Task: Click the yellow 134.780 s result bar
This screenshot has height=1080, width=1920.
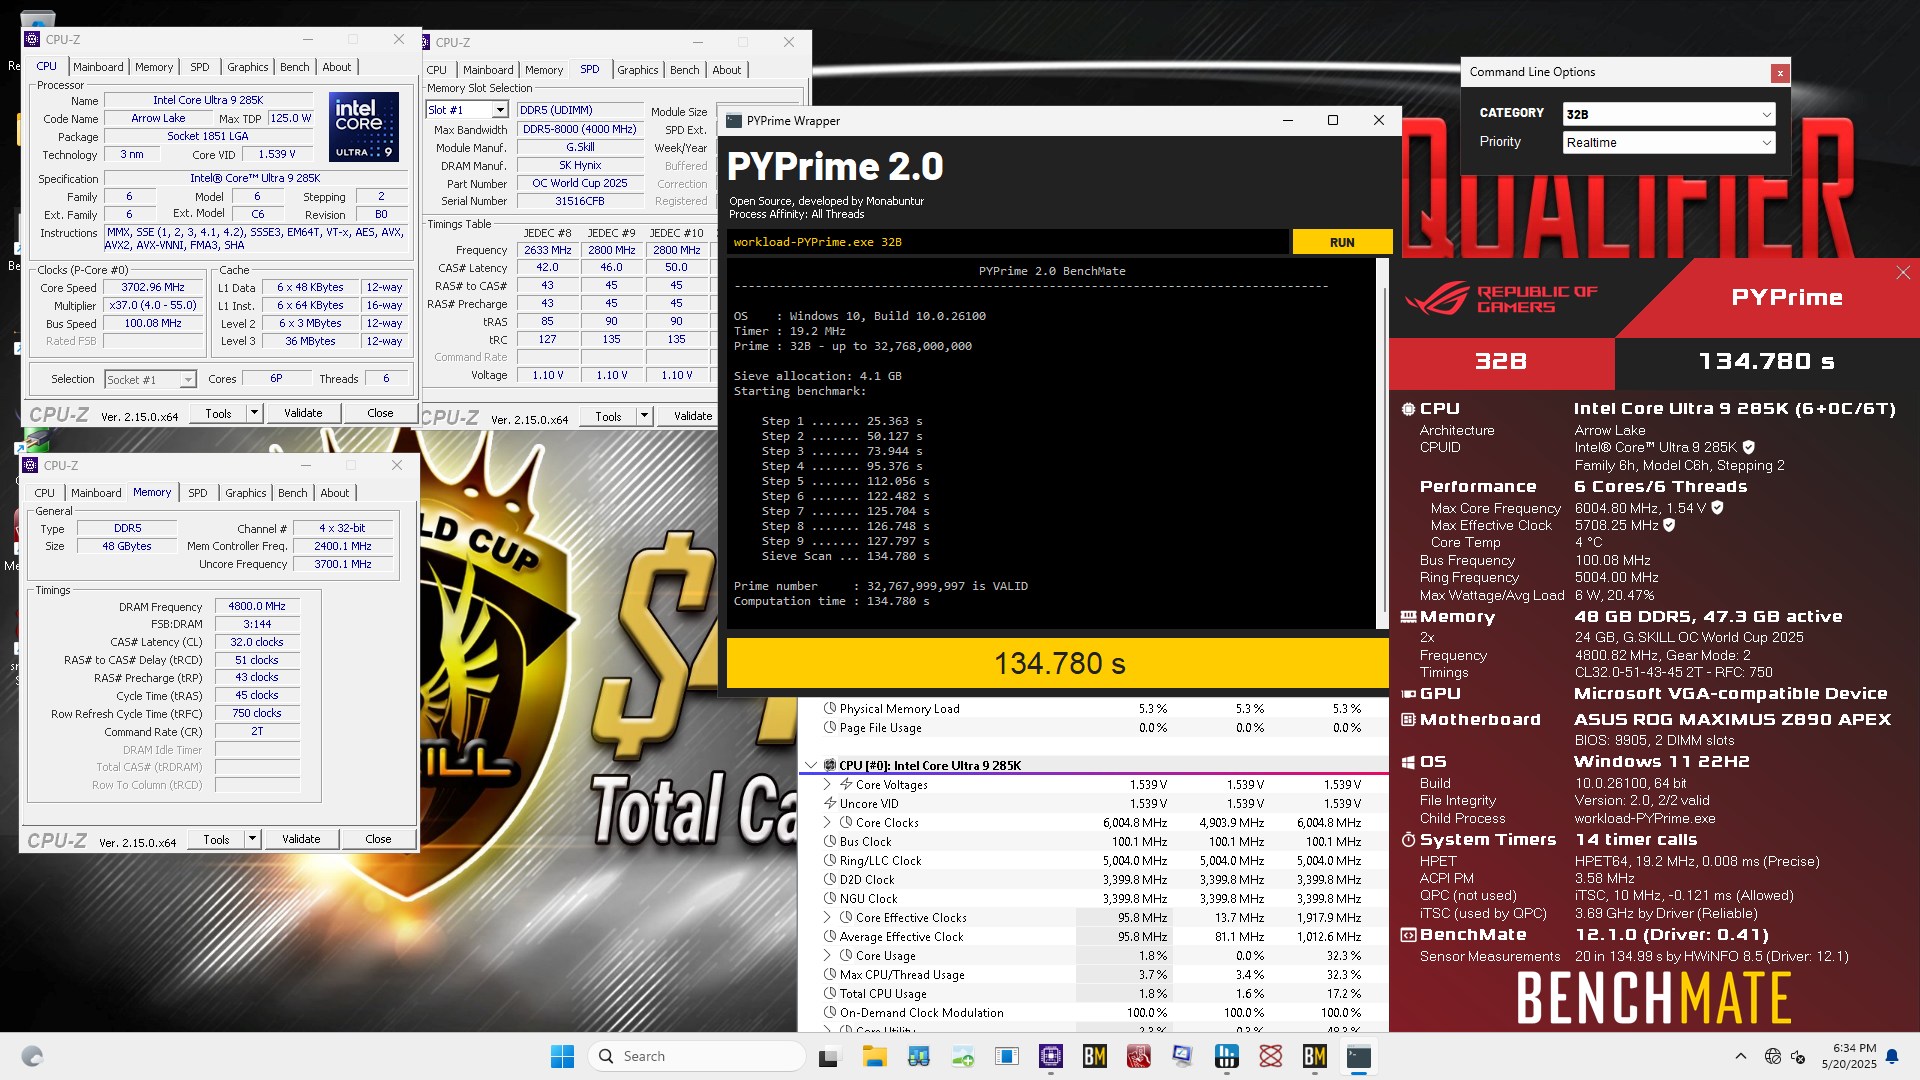Action: tap(1058, 663)
